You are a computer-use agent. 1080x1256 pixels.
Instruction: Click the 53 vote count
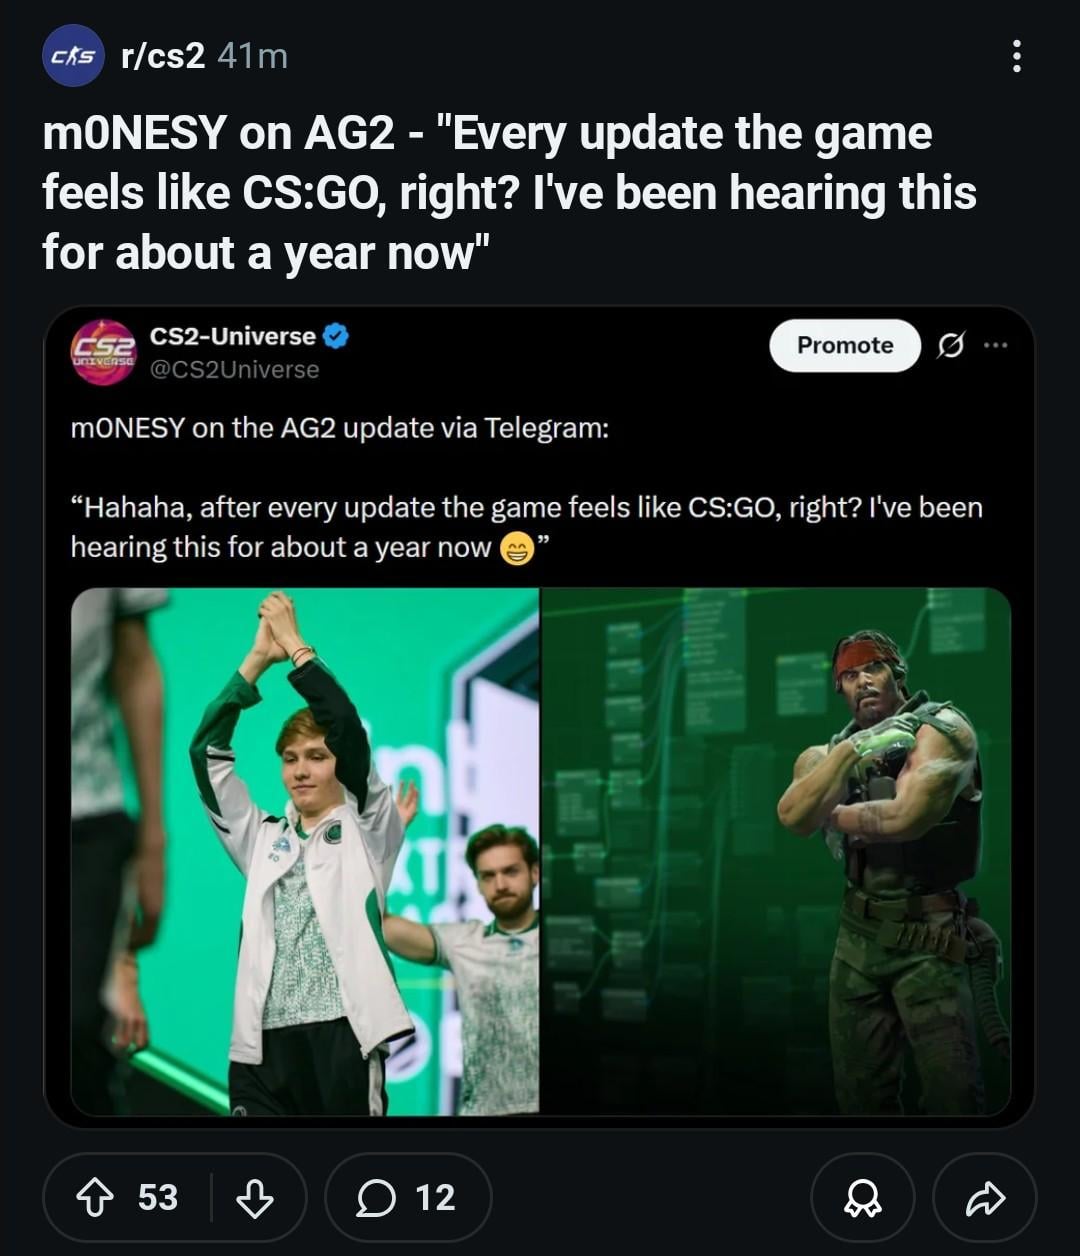coord(158,1198)
